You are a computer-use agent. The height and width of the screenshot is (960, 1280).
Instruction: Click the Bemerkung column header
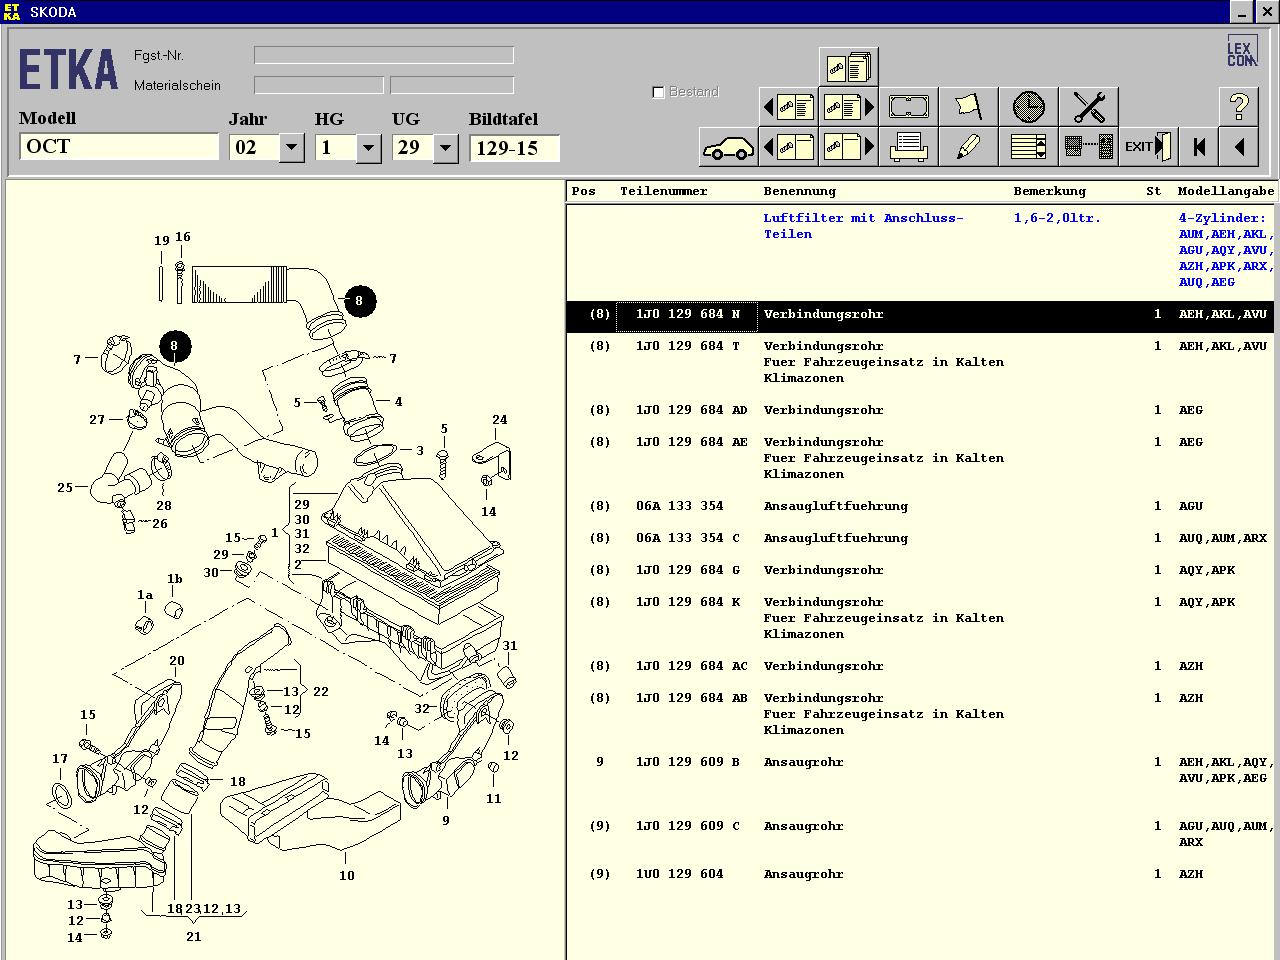(1049, 191)
